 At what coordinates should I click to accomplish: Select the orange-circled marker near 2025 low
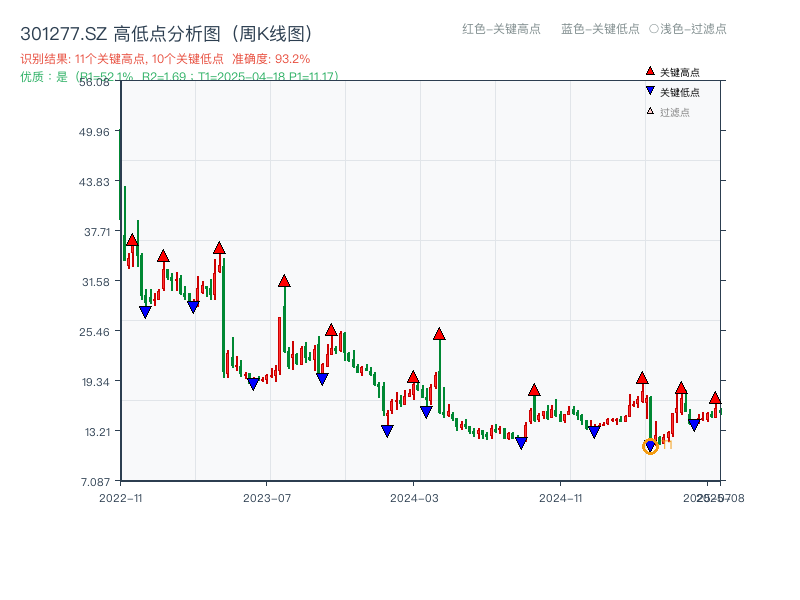pos(650,446)
